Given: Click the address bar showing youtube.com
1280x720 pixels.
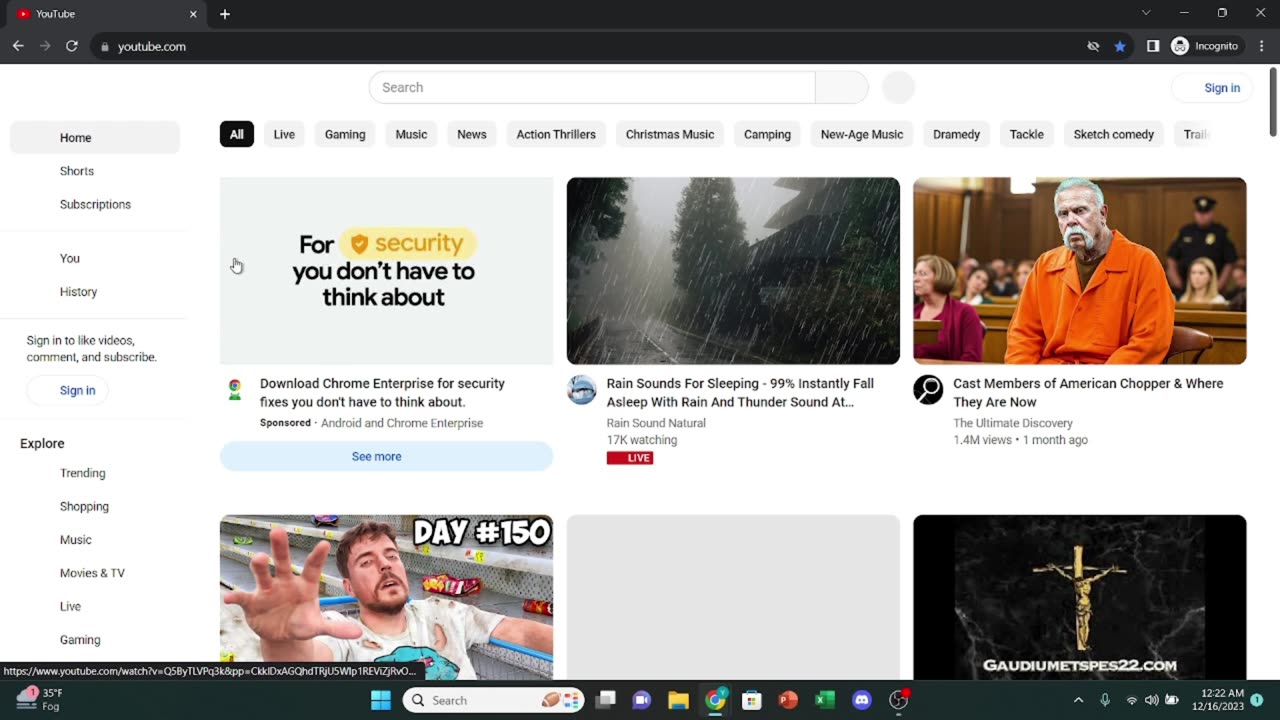Looking at the screenshot, I should [x=588, y=46].
